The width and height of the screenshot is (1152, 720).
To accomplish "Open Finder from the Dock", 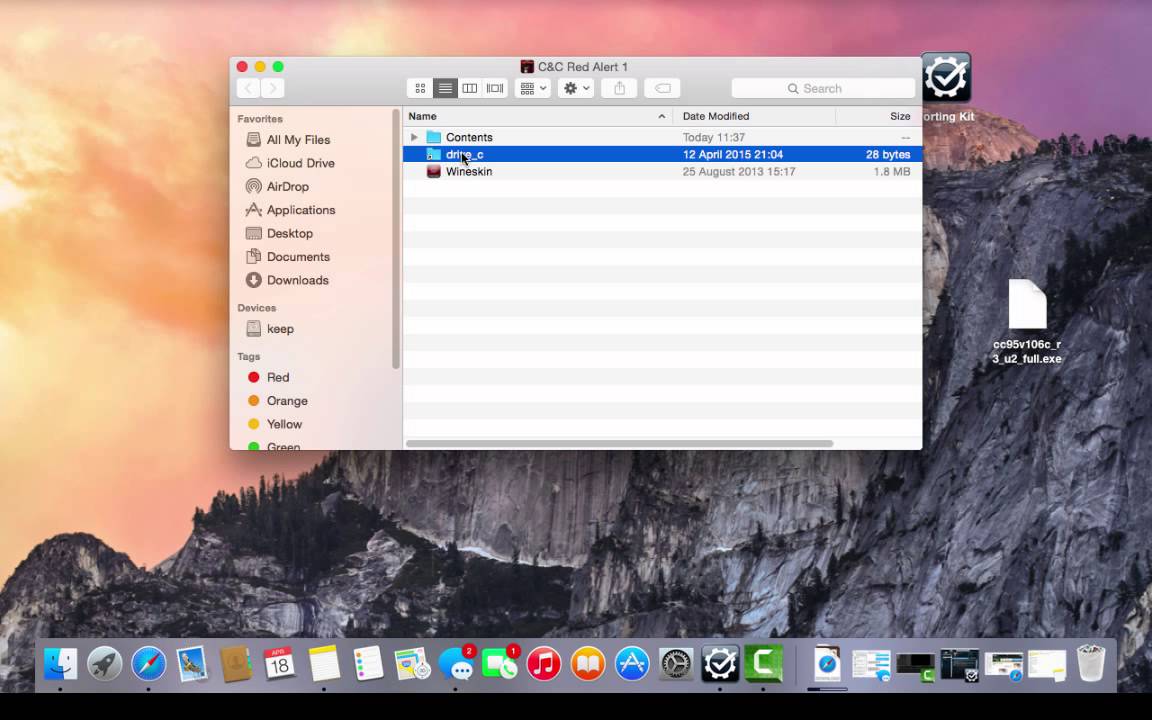I will click(60, 664).
